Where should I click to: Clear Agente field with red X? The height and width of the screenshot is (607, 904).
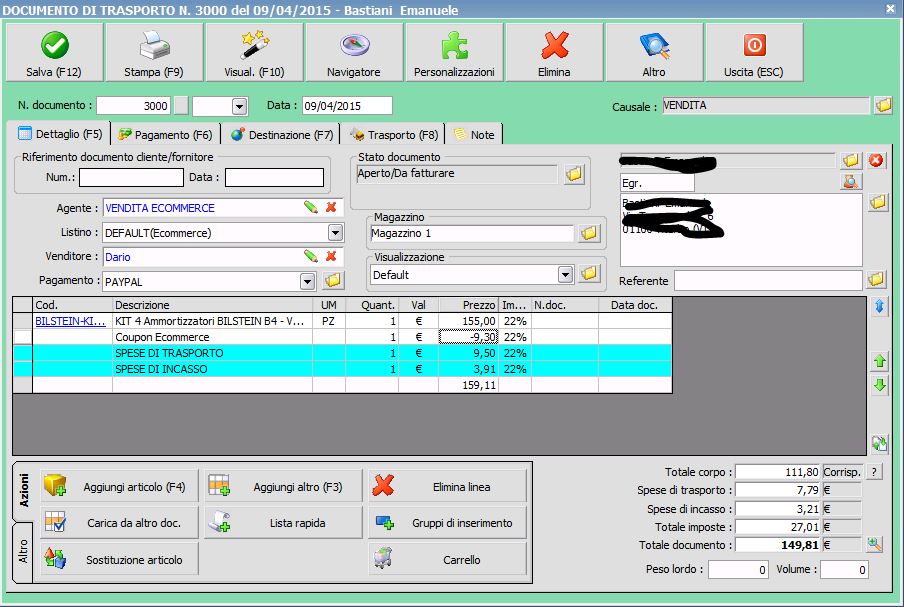click(331, 208)
